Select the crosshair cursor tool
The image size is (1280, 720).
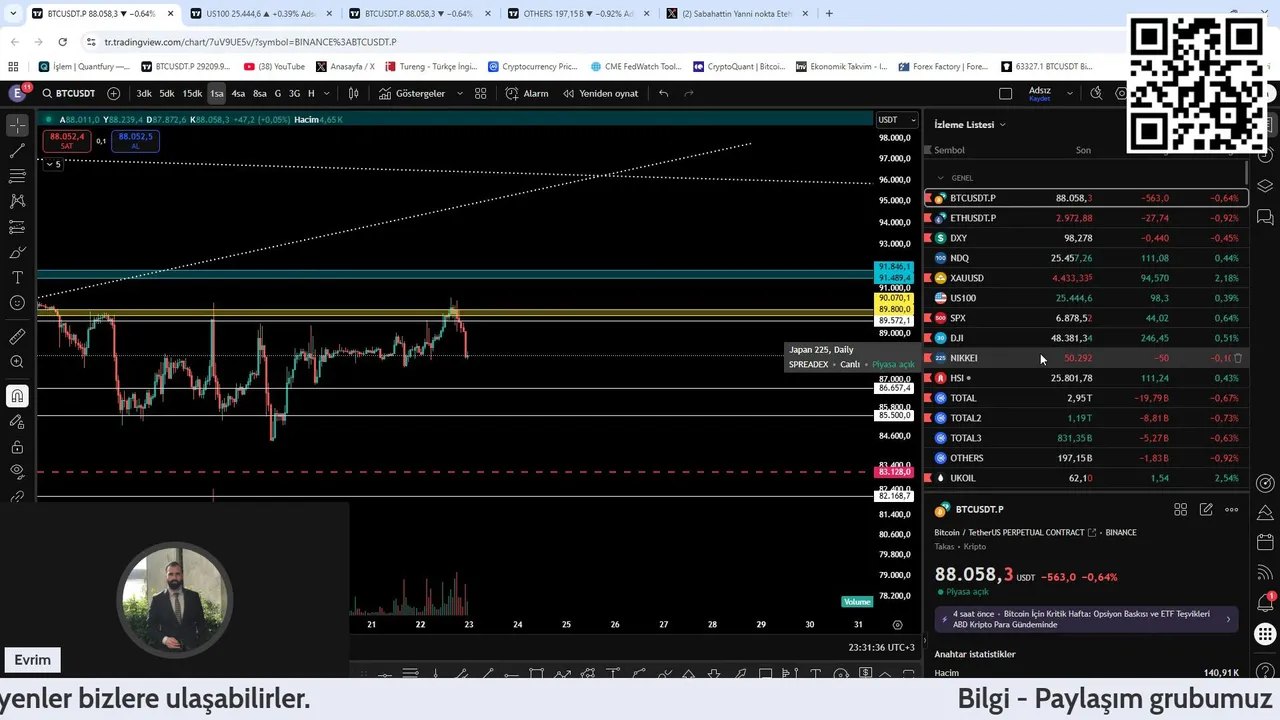pyautogui.click(x=17, y=126)
